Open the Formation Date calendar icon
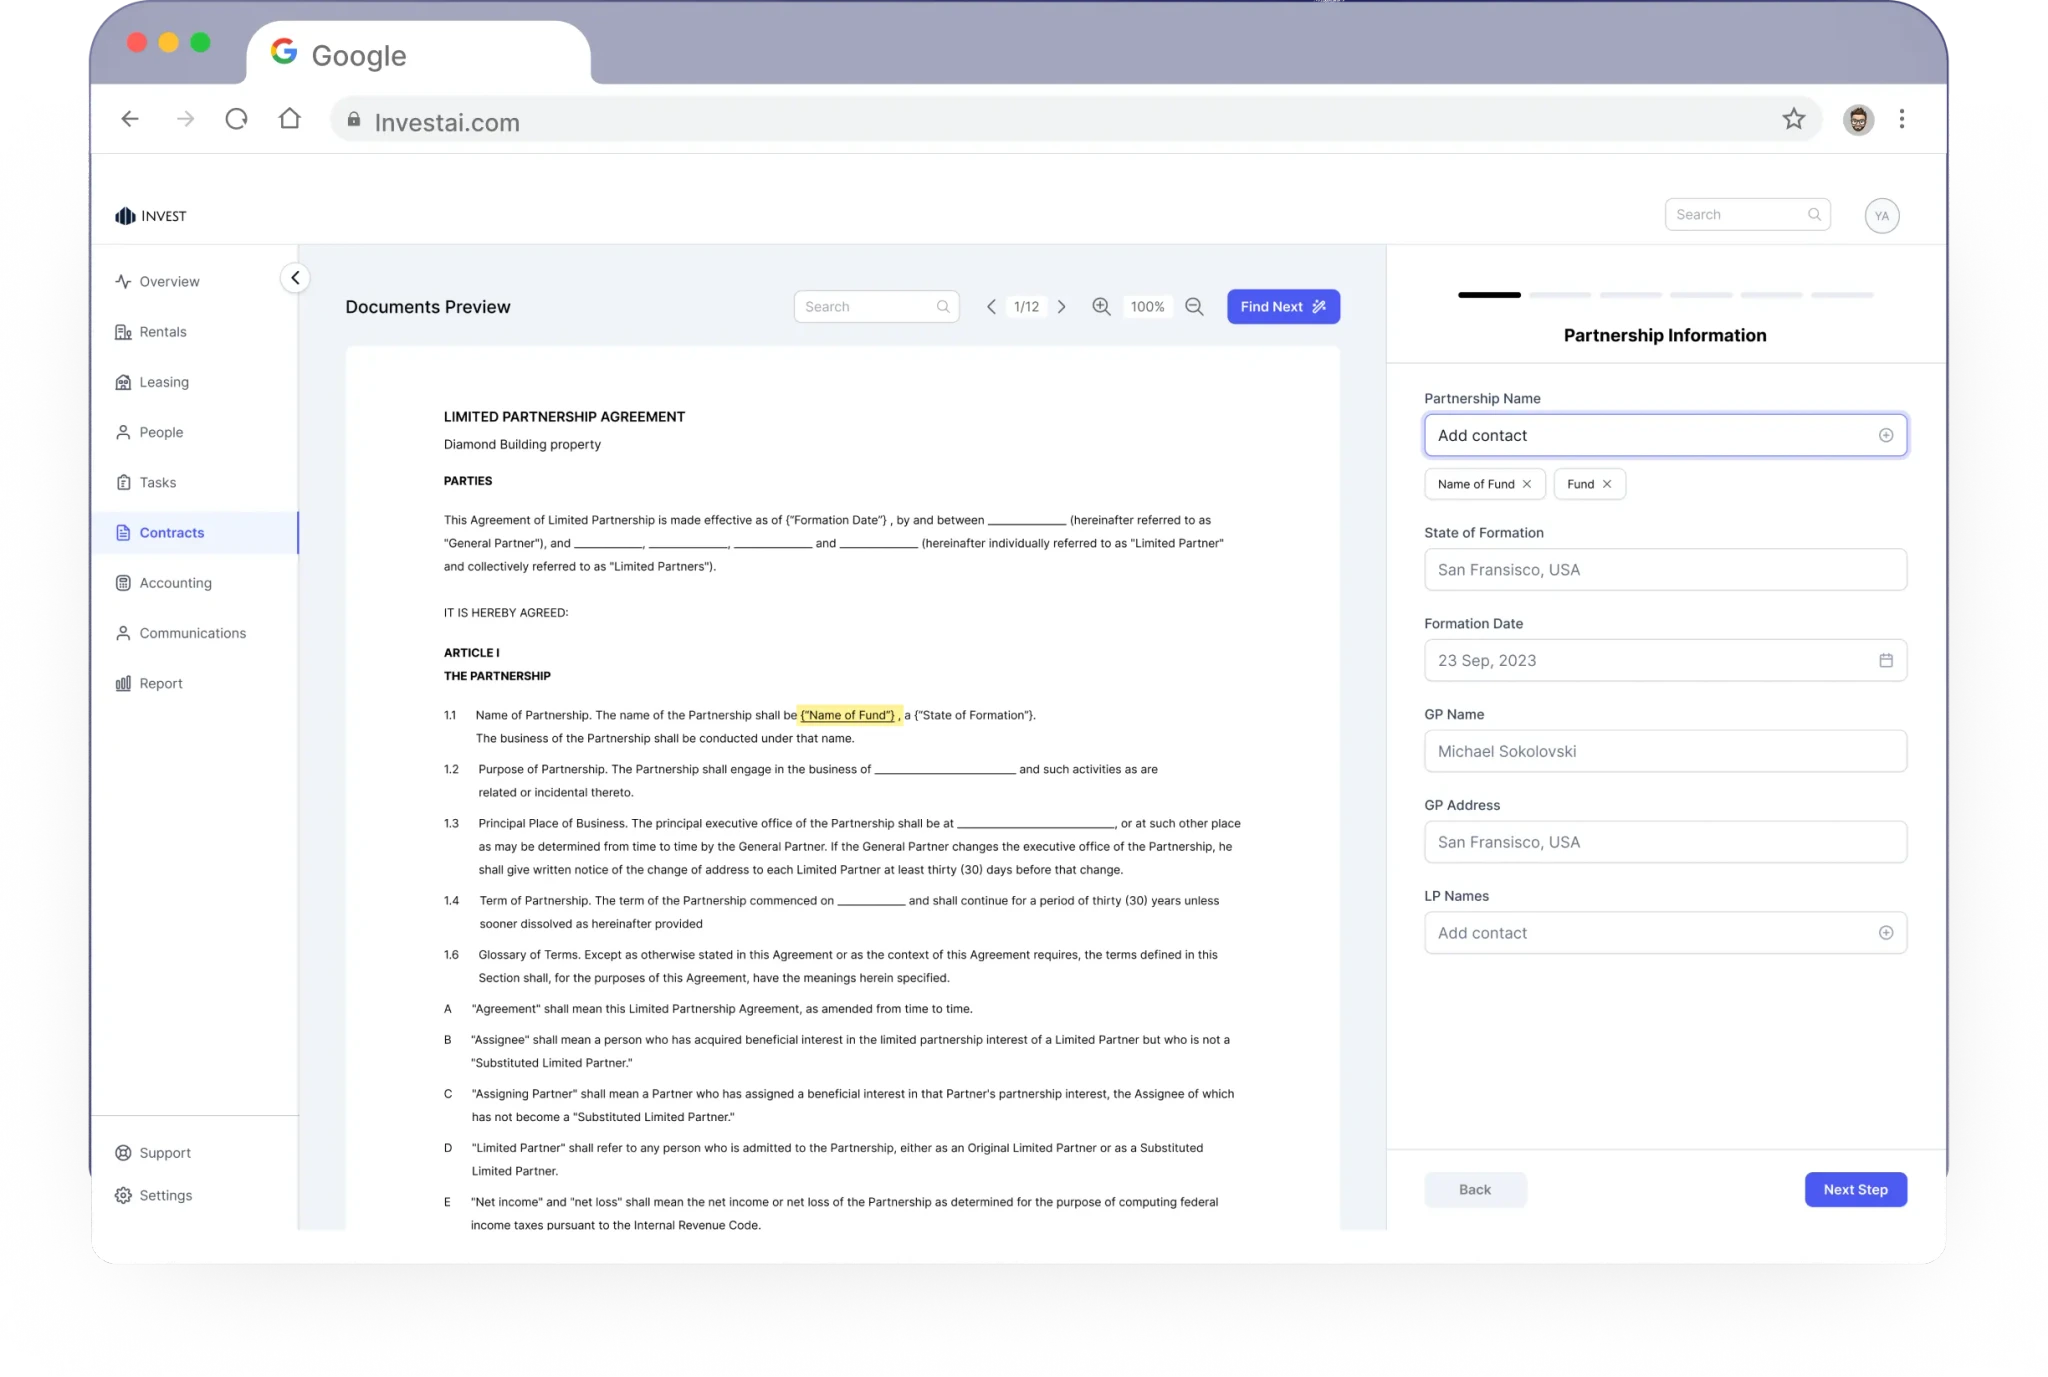This screenshot has height=1377, width=2048. click(x=1885, y=660)
